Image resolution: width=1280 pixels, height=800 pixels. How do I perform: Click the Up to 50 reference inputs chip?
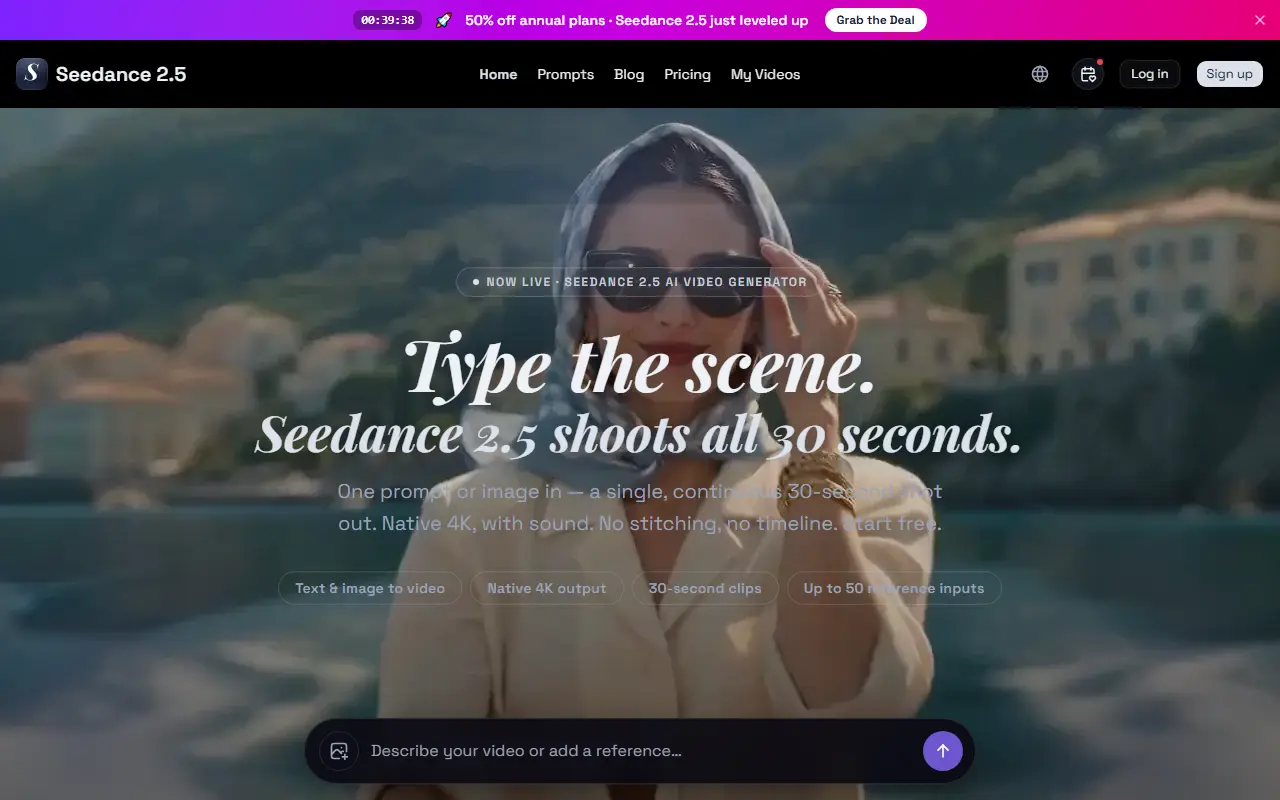(x=894, y=588)
